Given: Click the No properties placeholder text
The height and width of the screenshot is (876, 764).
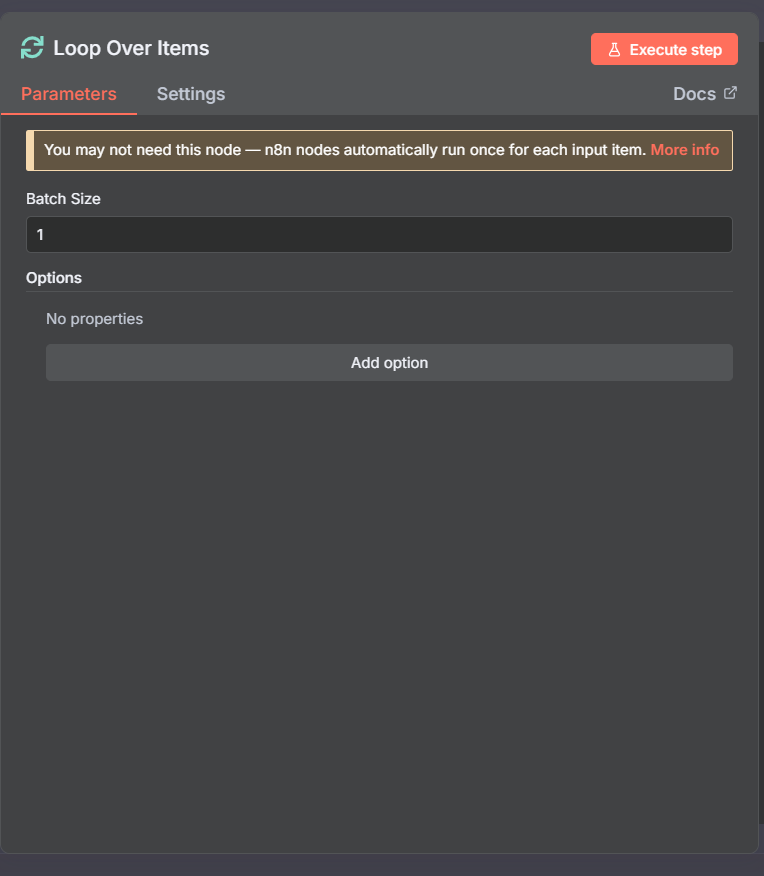Looking at the screenshot, I should [x=94, y=319].
